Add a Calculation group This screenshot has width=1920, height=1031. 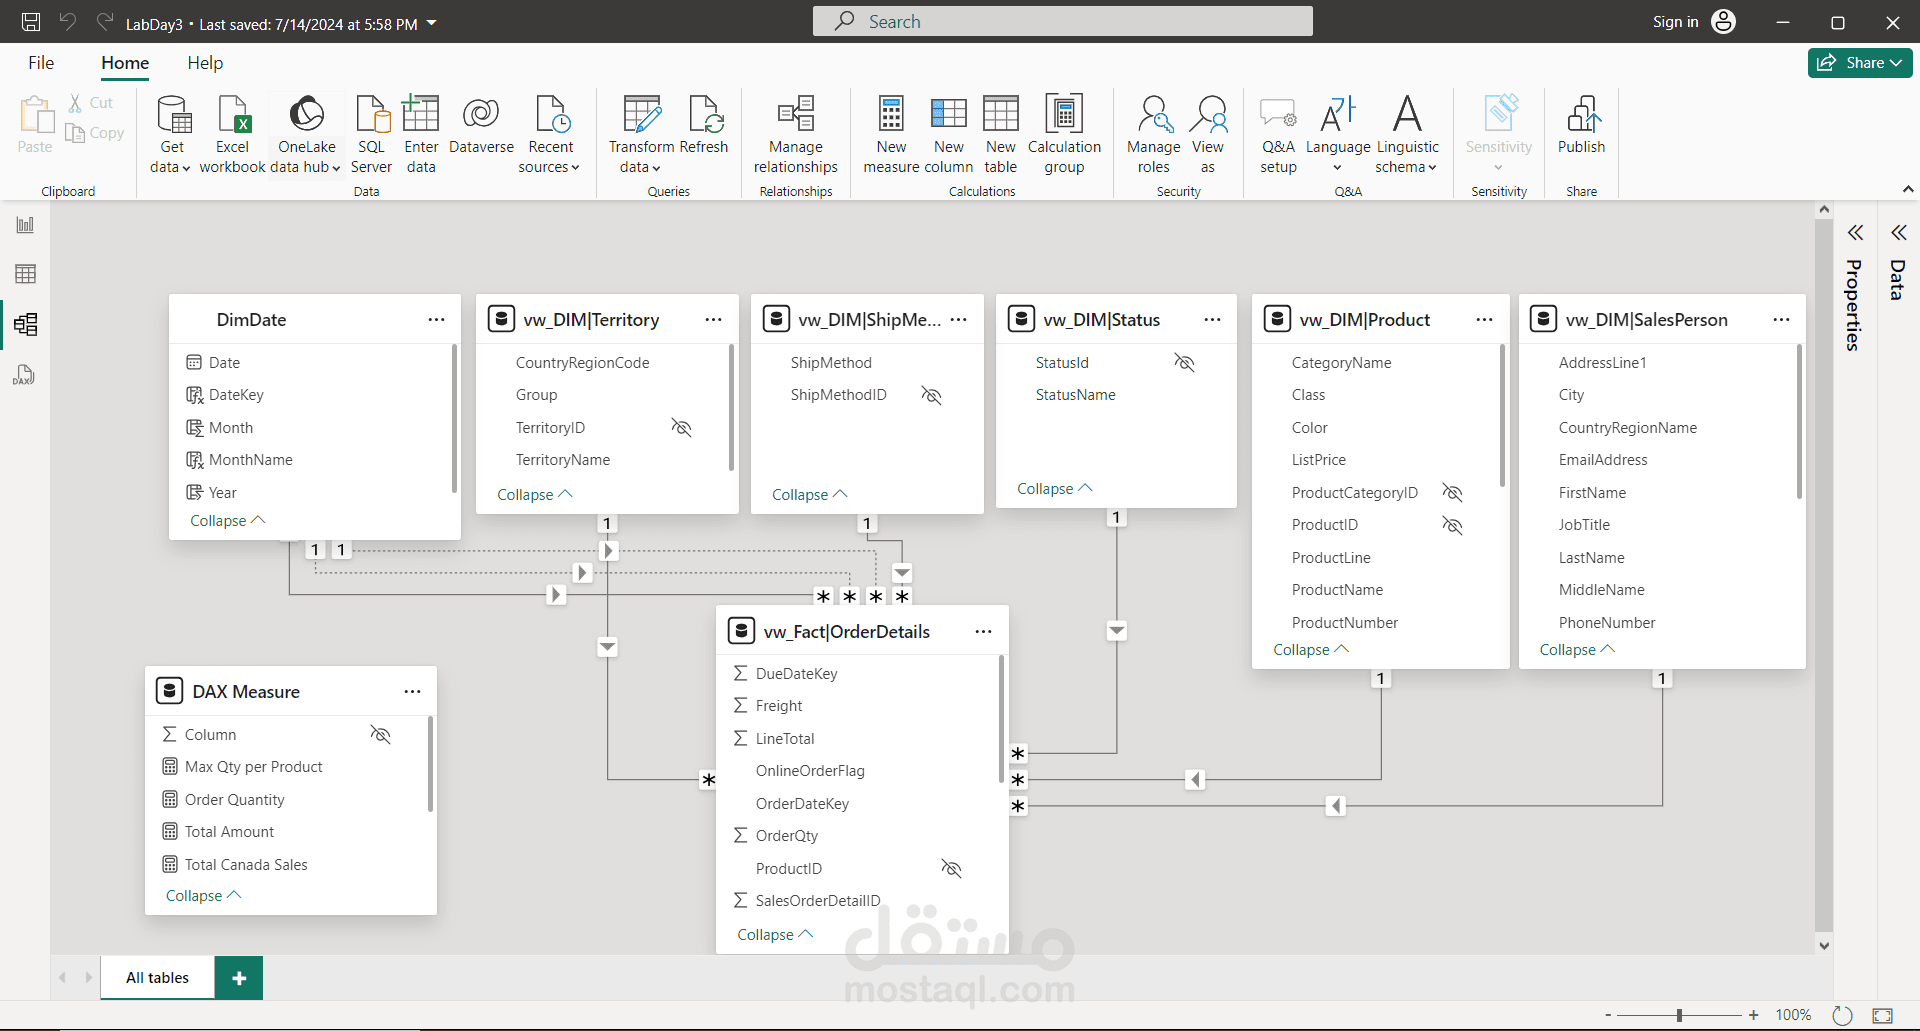[x=1064, y=134]
